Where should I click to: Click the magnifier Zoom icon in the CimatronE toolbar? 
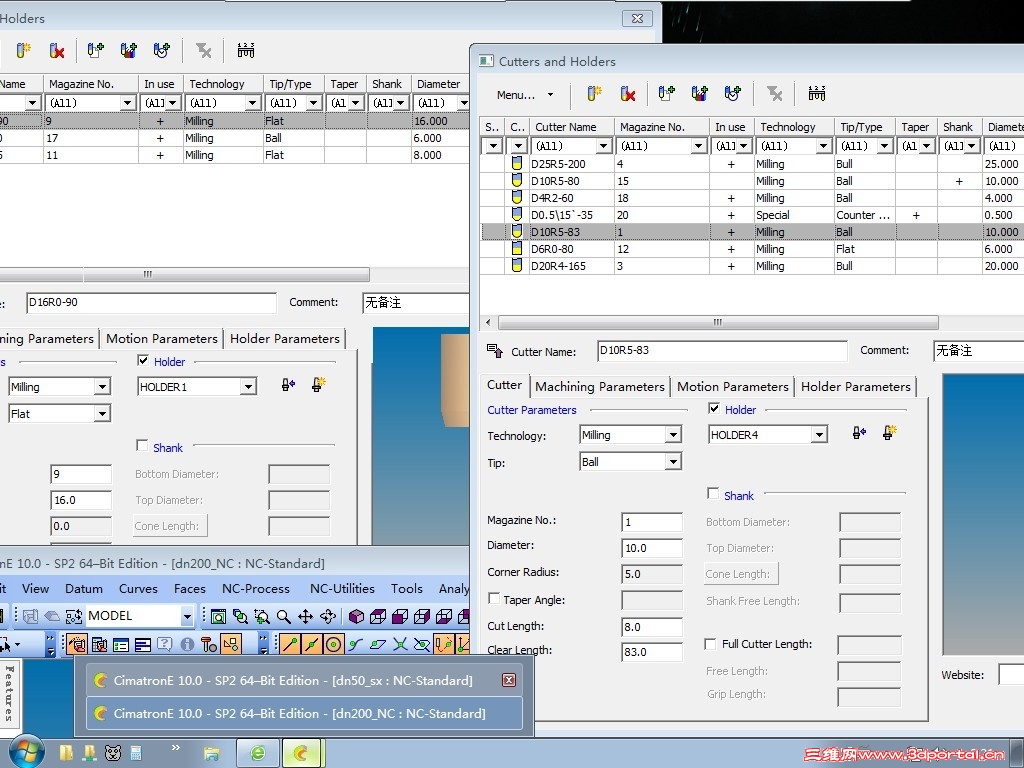(283, 616)
